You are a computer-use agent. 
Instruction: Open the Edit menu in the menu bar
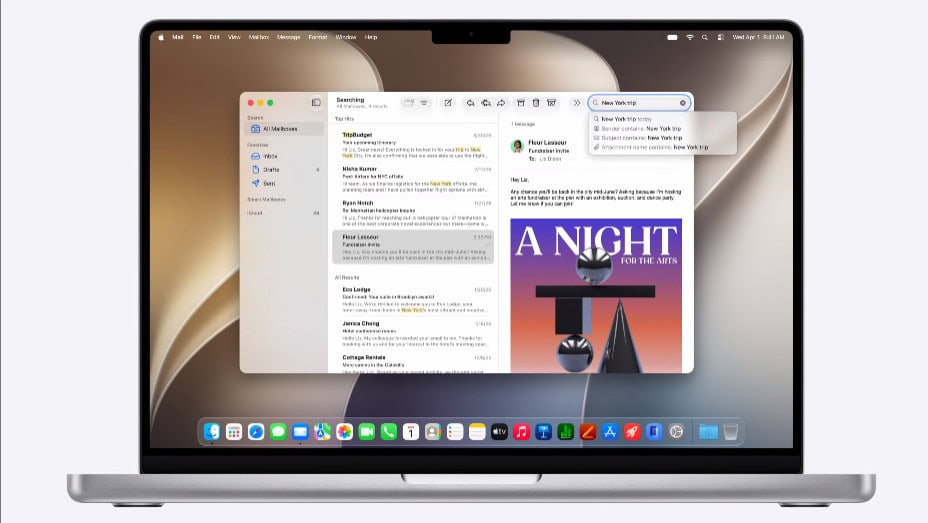coord(214,37)
